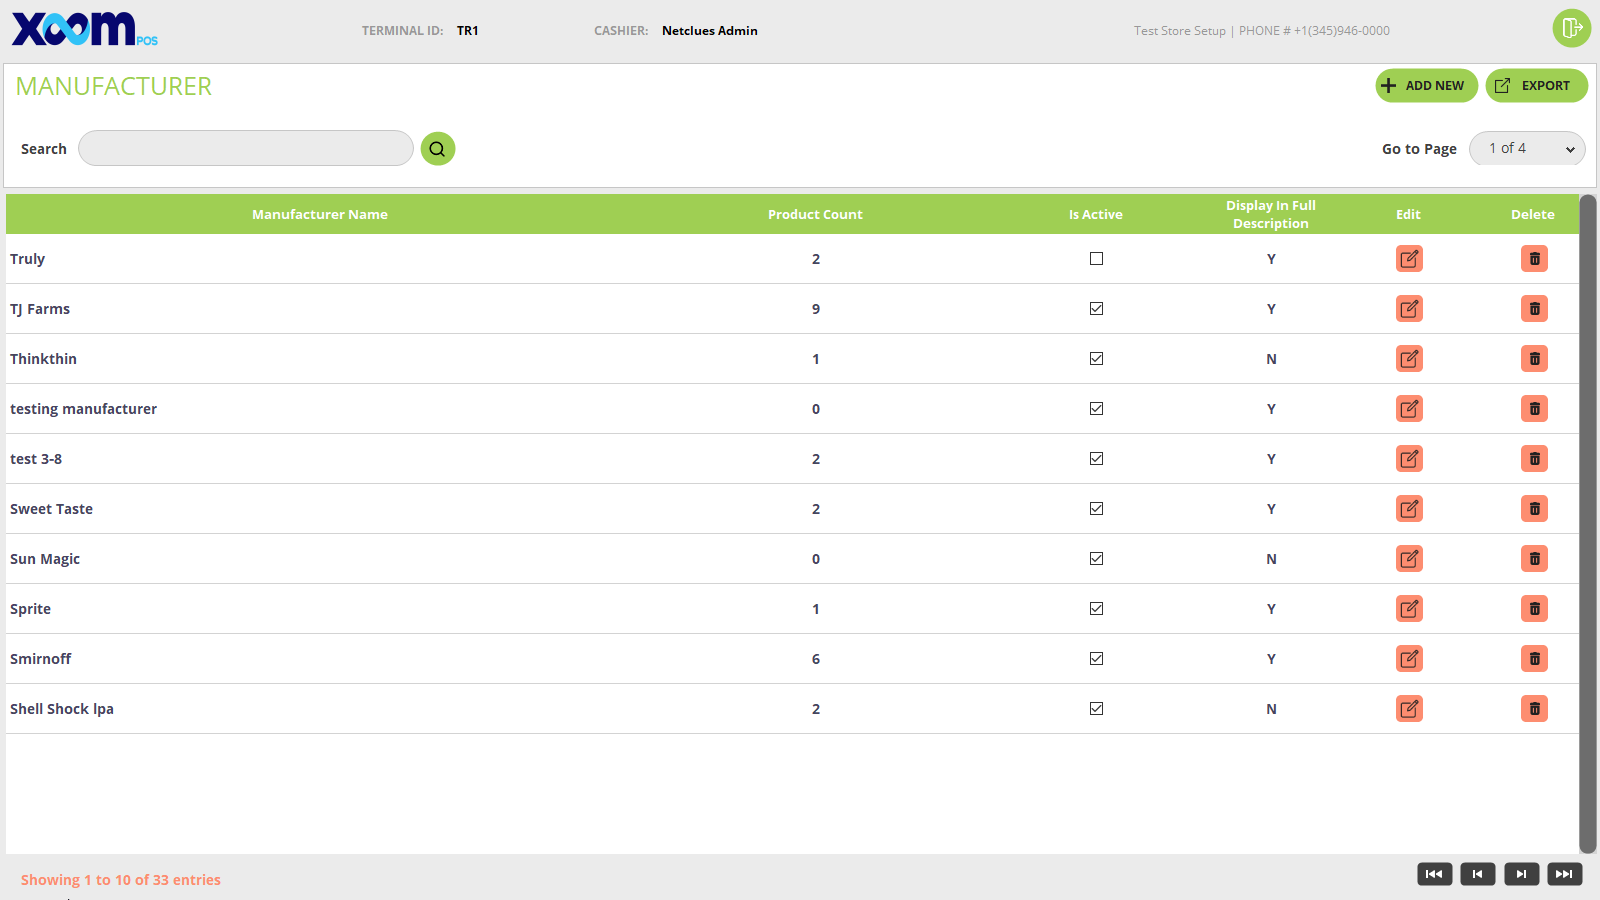
Task: Click trash icon for Smirnoff
Action: 1534,659
